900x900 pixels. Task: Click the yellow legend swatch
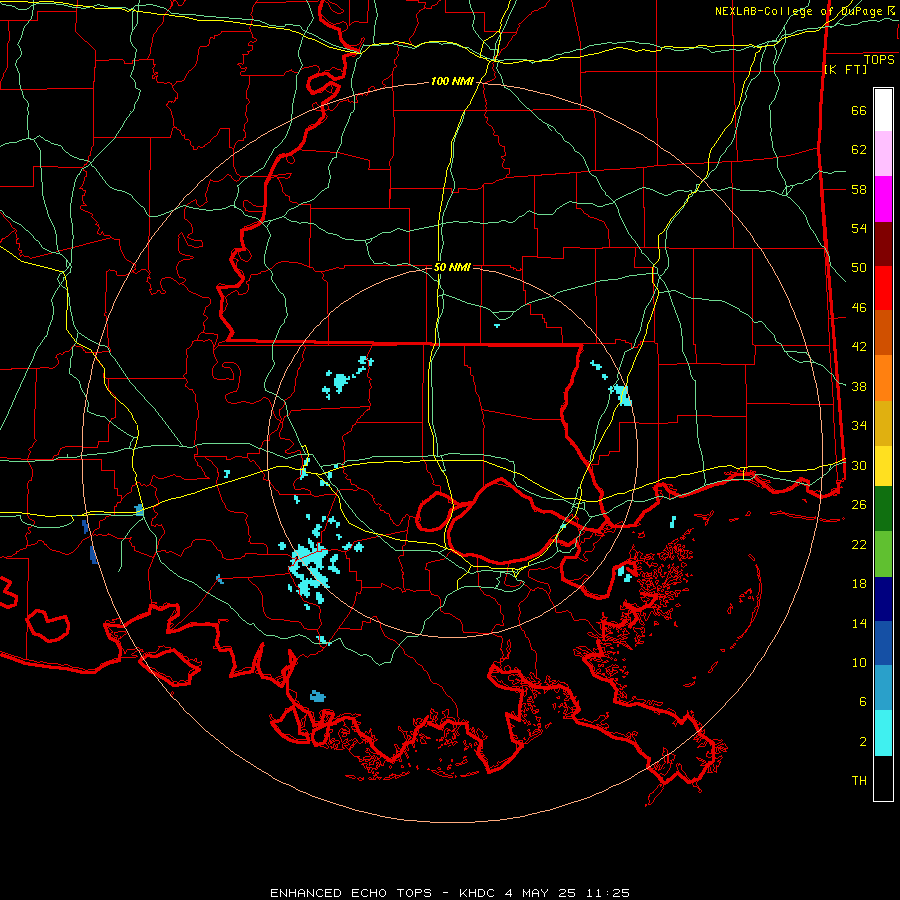(x=883, y=466)
